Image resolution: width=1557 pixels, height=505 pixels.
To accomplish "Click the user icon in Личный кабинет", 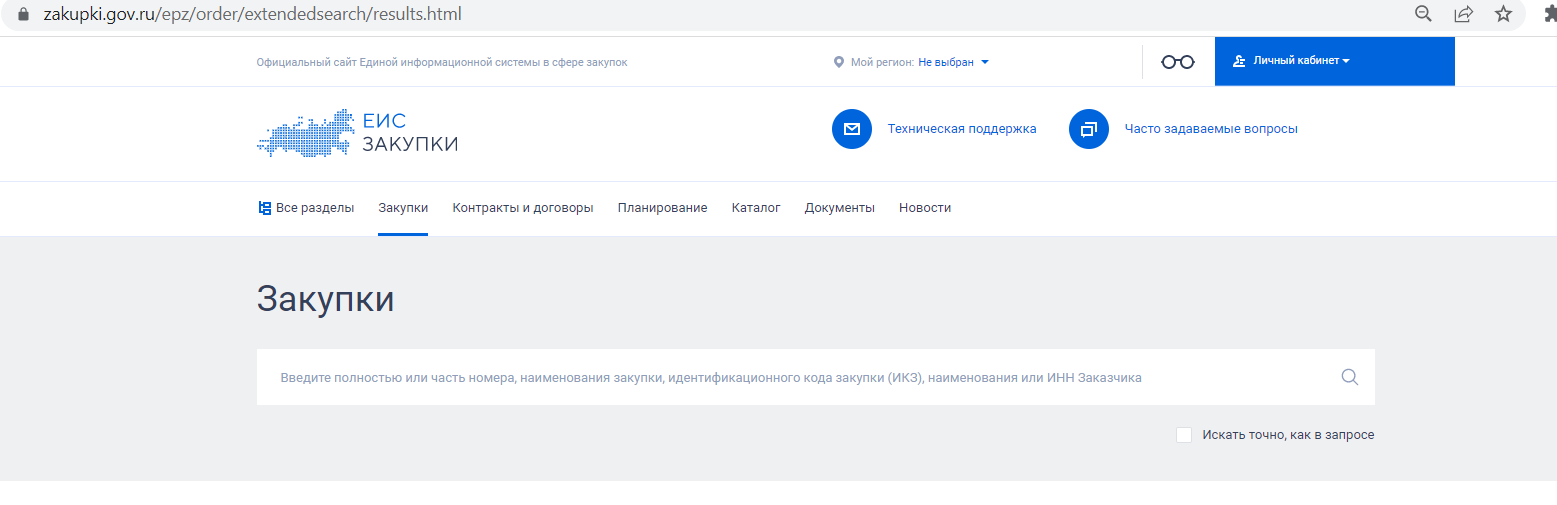I will (x=1239, y=61).
